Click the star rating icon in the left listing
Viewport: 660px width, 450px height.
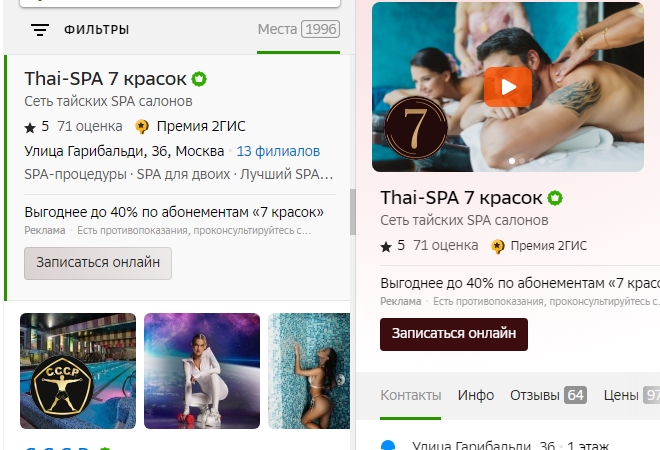(30, 128)
